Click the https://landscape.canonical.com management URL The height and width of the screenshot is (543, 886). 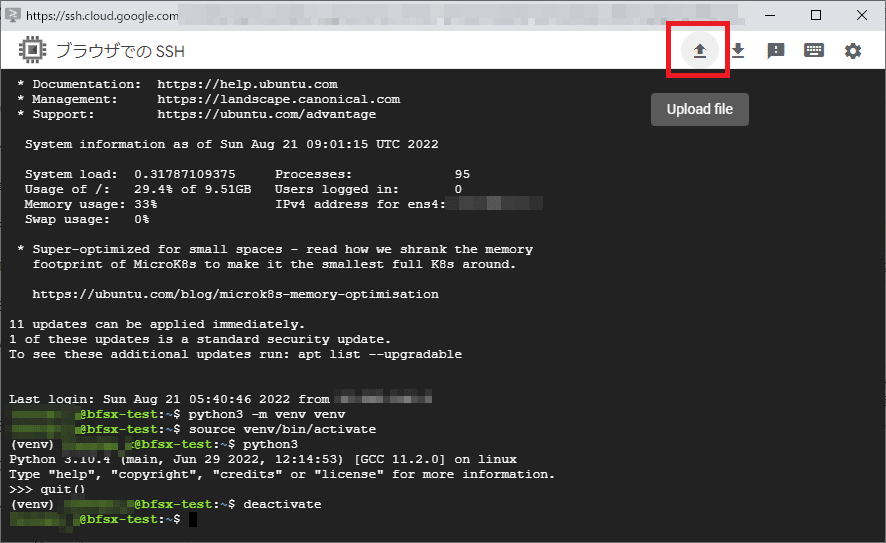[x=279, y=99]
